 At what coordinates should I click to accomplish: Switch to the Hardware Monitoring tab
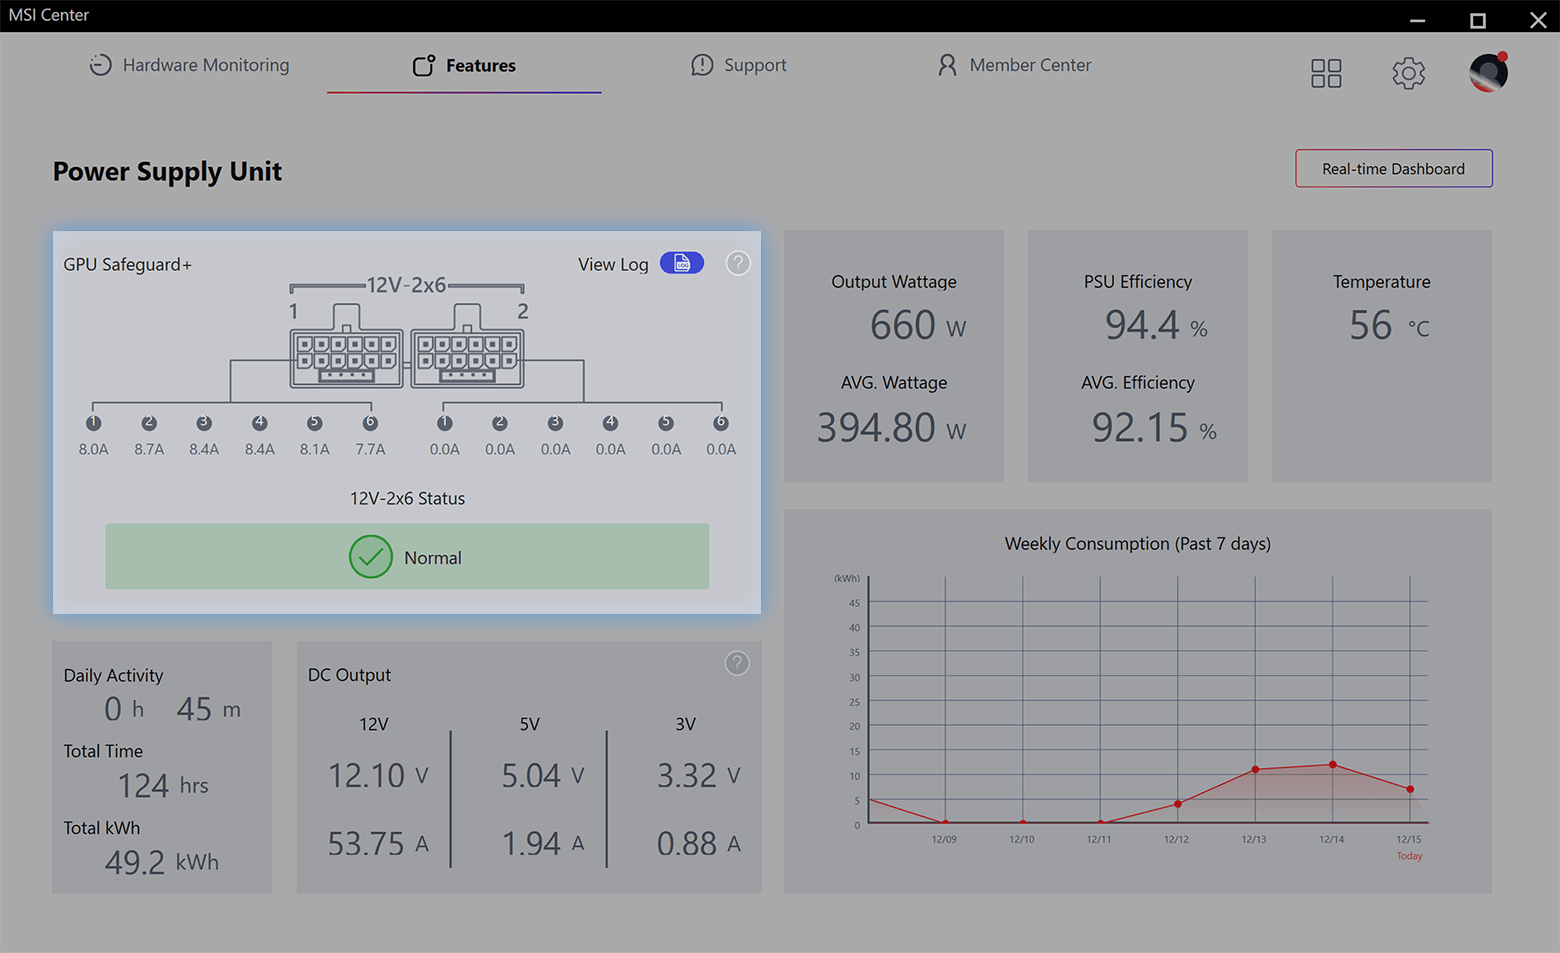[190, 65]
